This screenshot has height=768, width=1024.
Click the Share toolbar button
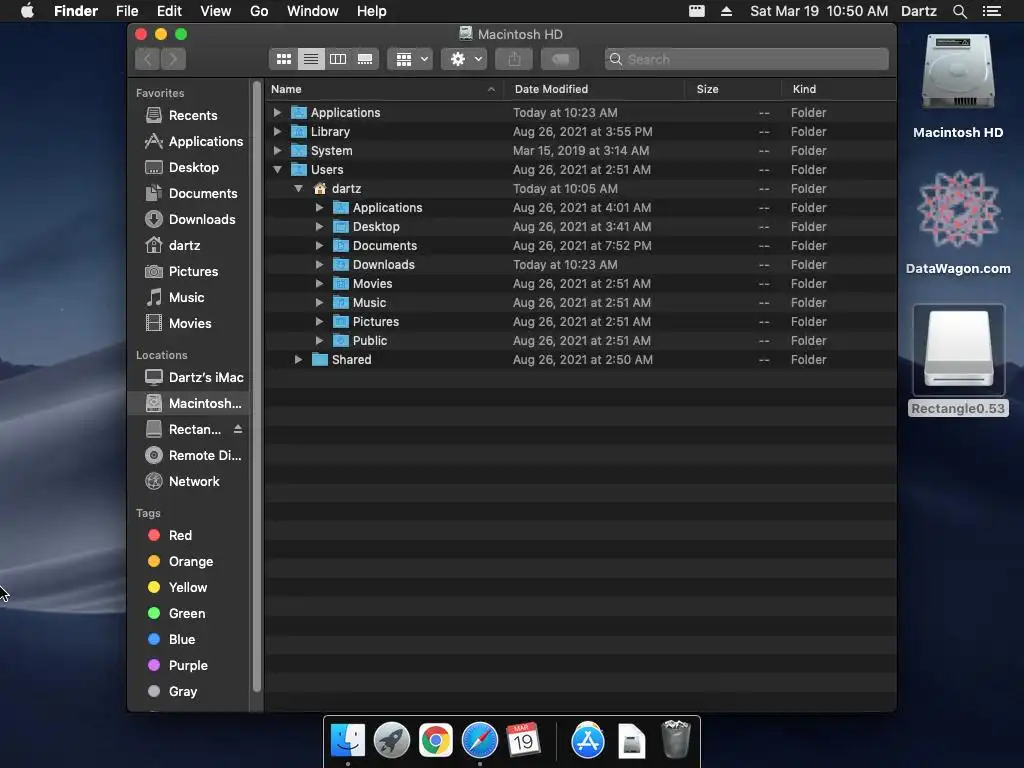point(515,59)
